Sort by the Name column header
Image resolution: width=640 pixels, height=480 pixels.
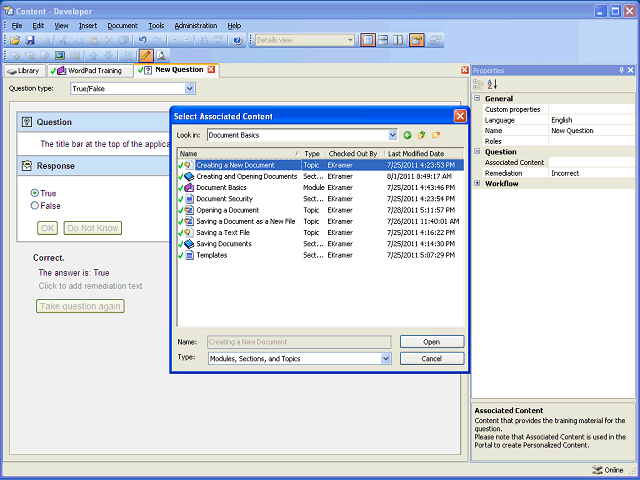[x=240, y=154]
